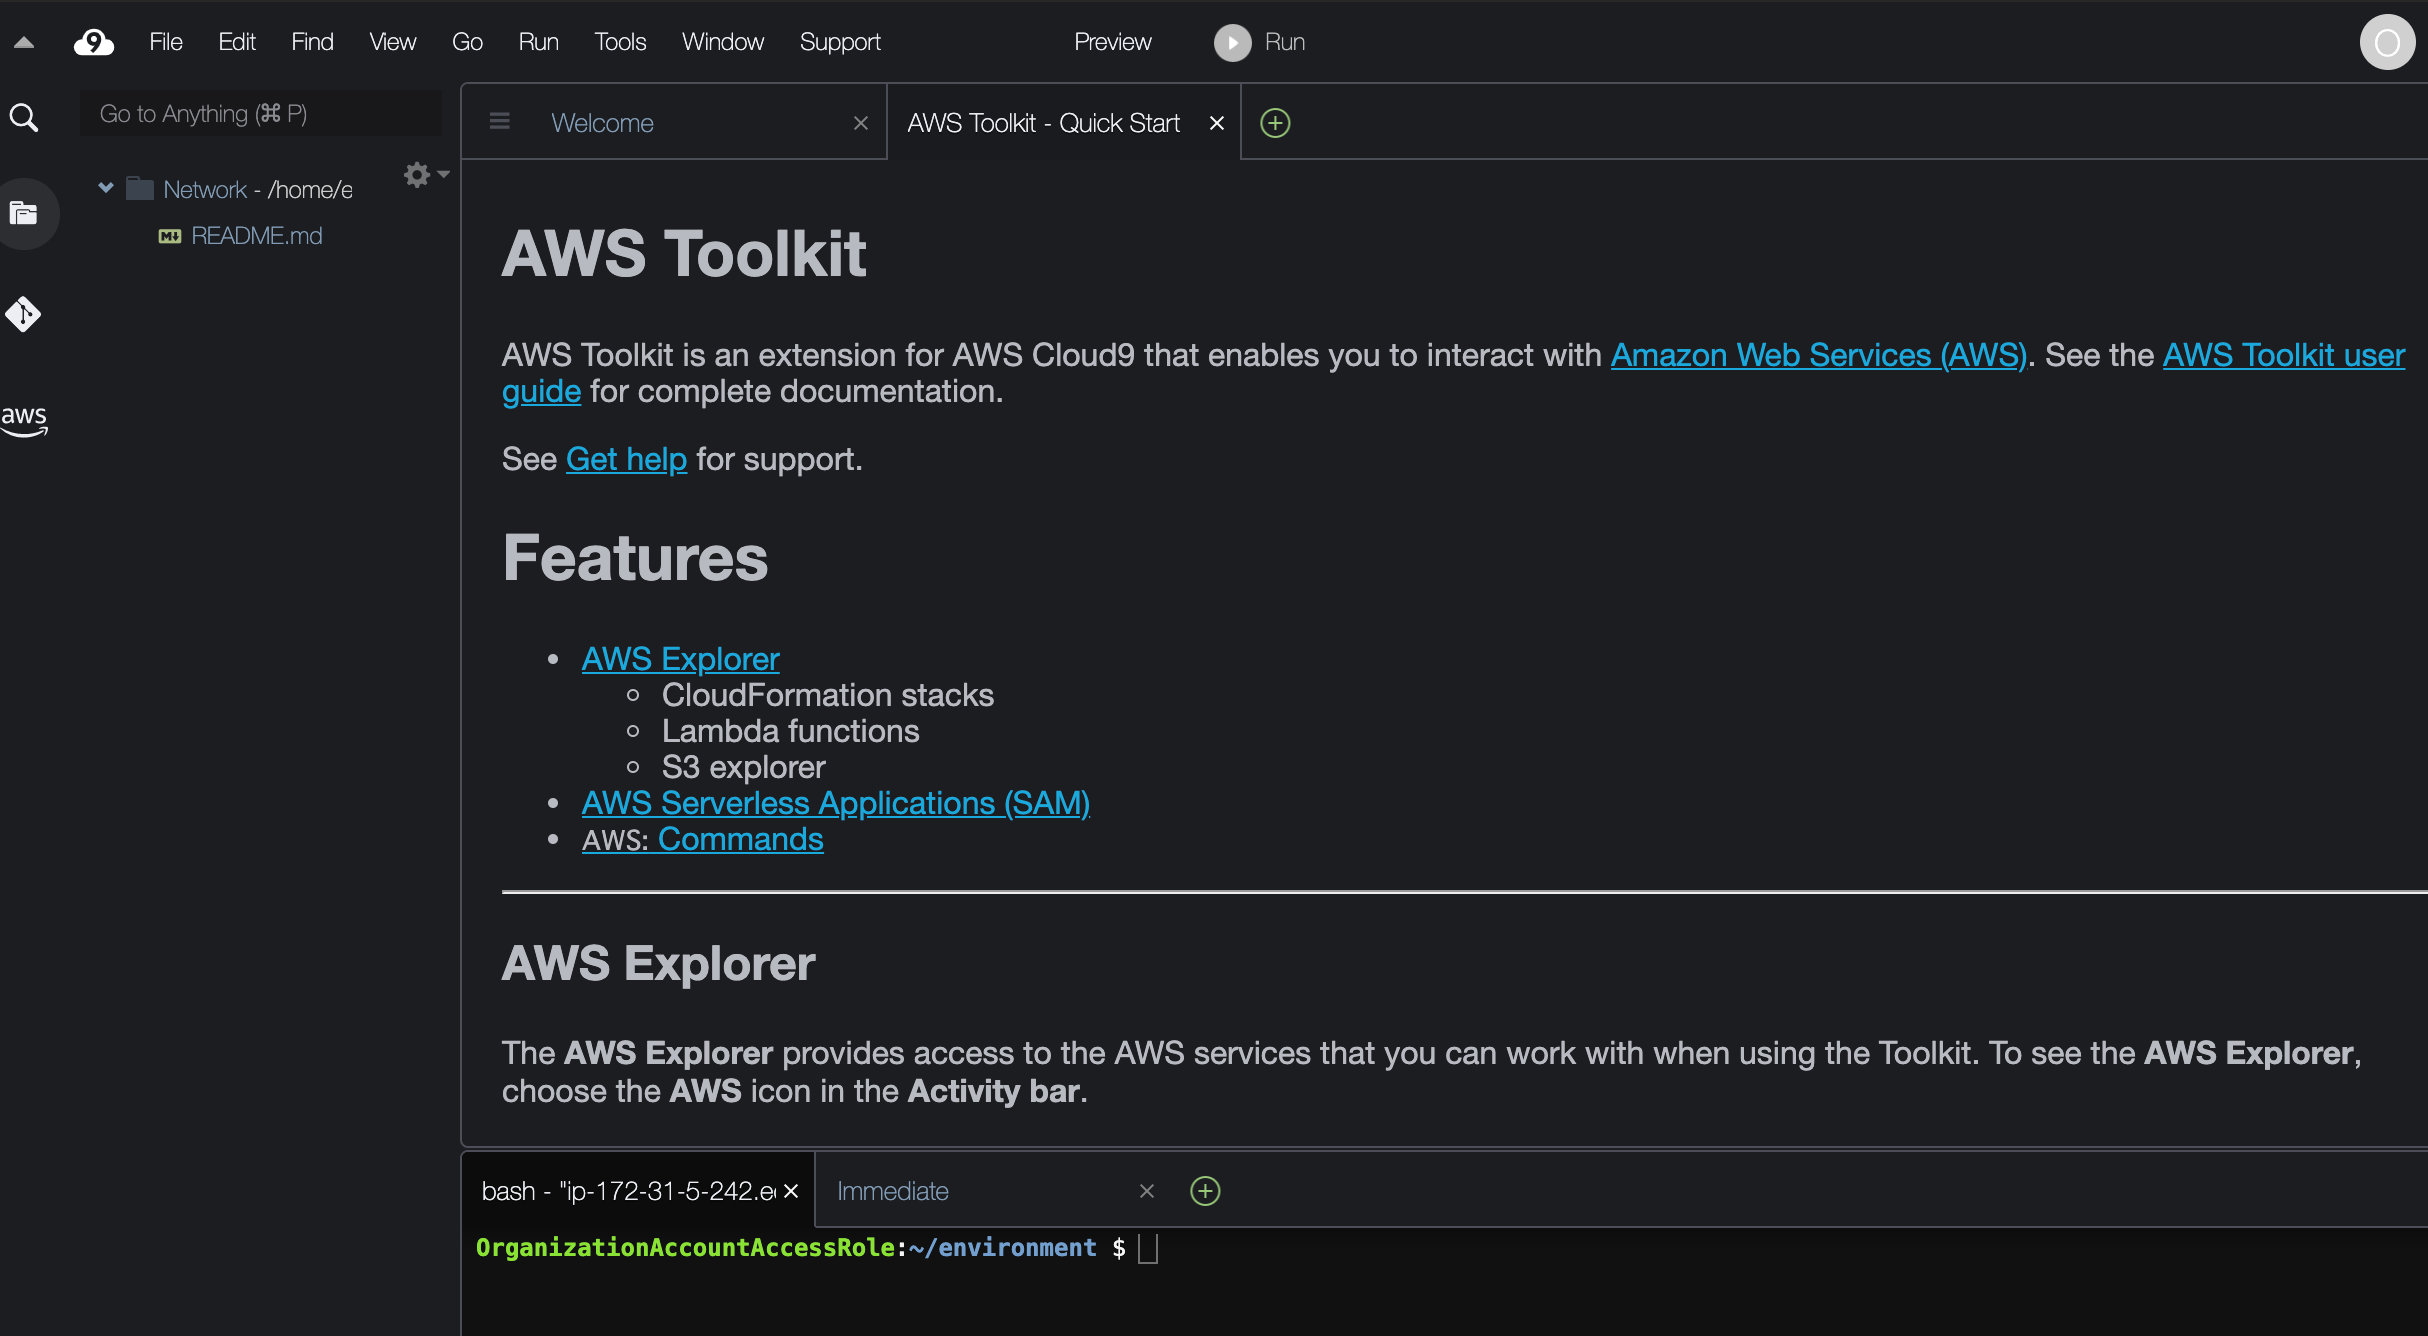Click the "Features" heading

pos(635,557)
